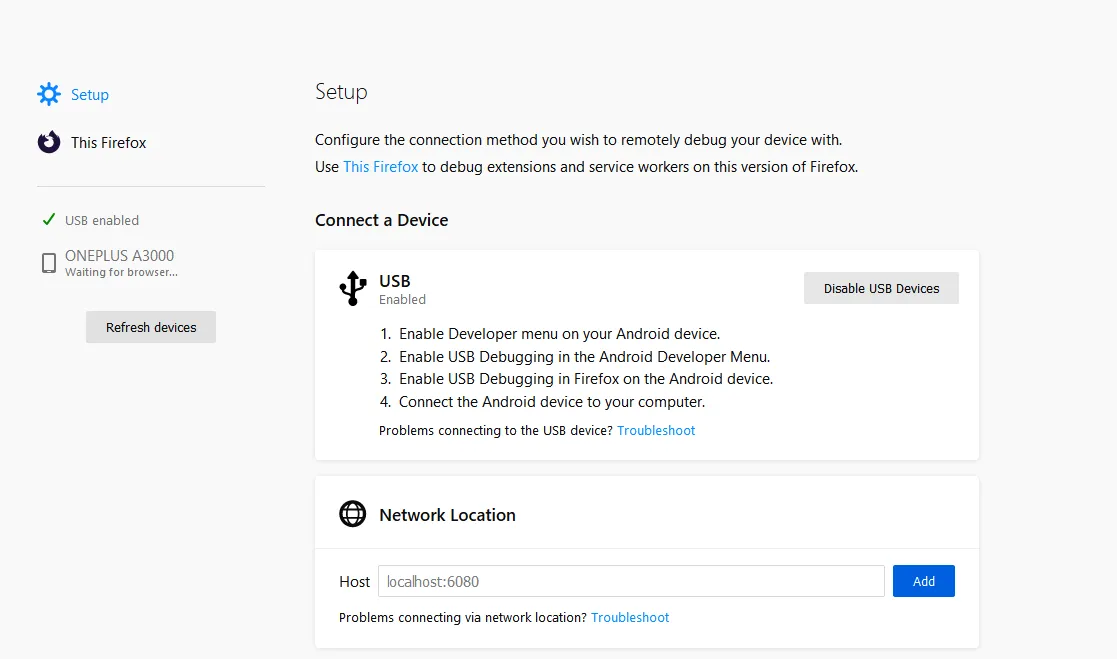Open the Setup page from the sidebar label

[90, 95]
